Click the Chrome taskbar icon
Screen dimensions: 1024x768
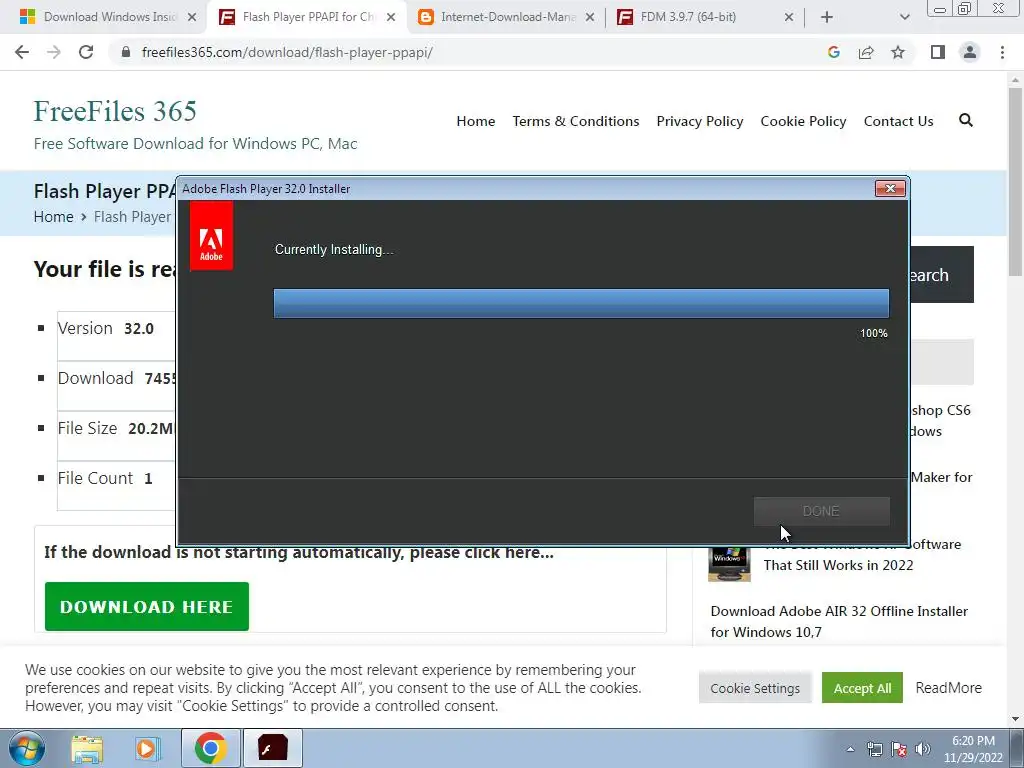pos(210,748)
